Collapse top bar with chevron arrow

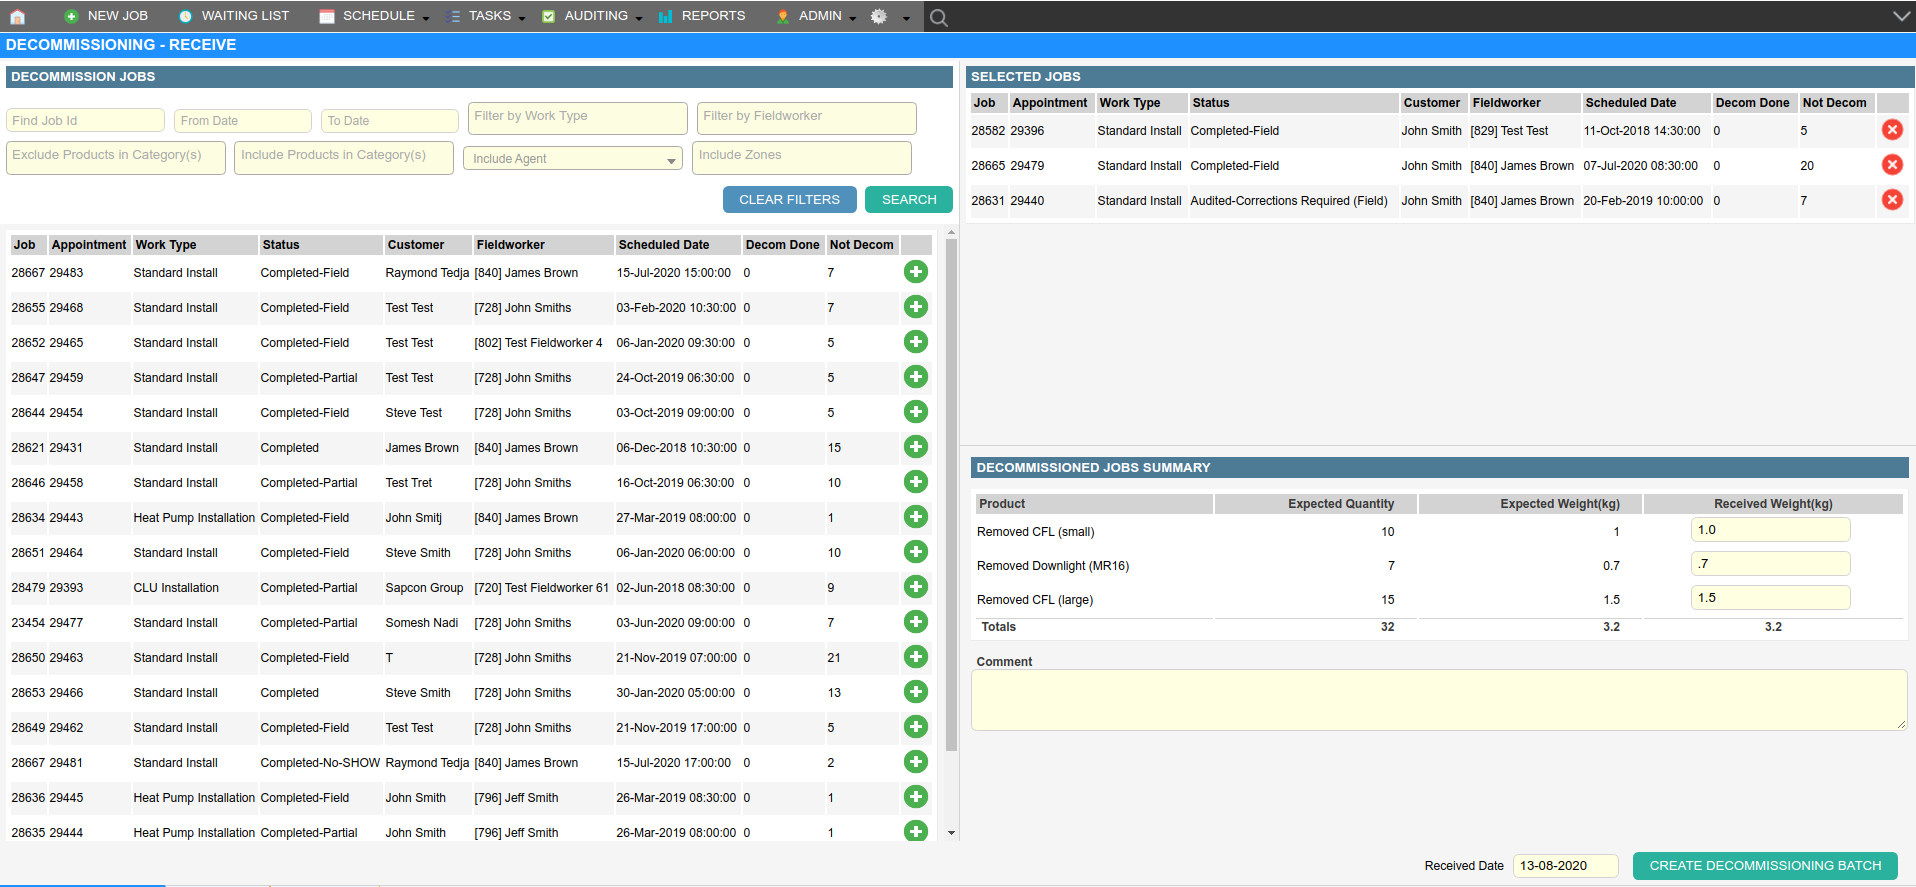(1901, 16)
